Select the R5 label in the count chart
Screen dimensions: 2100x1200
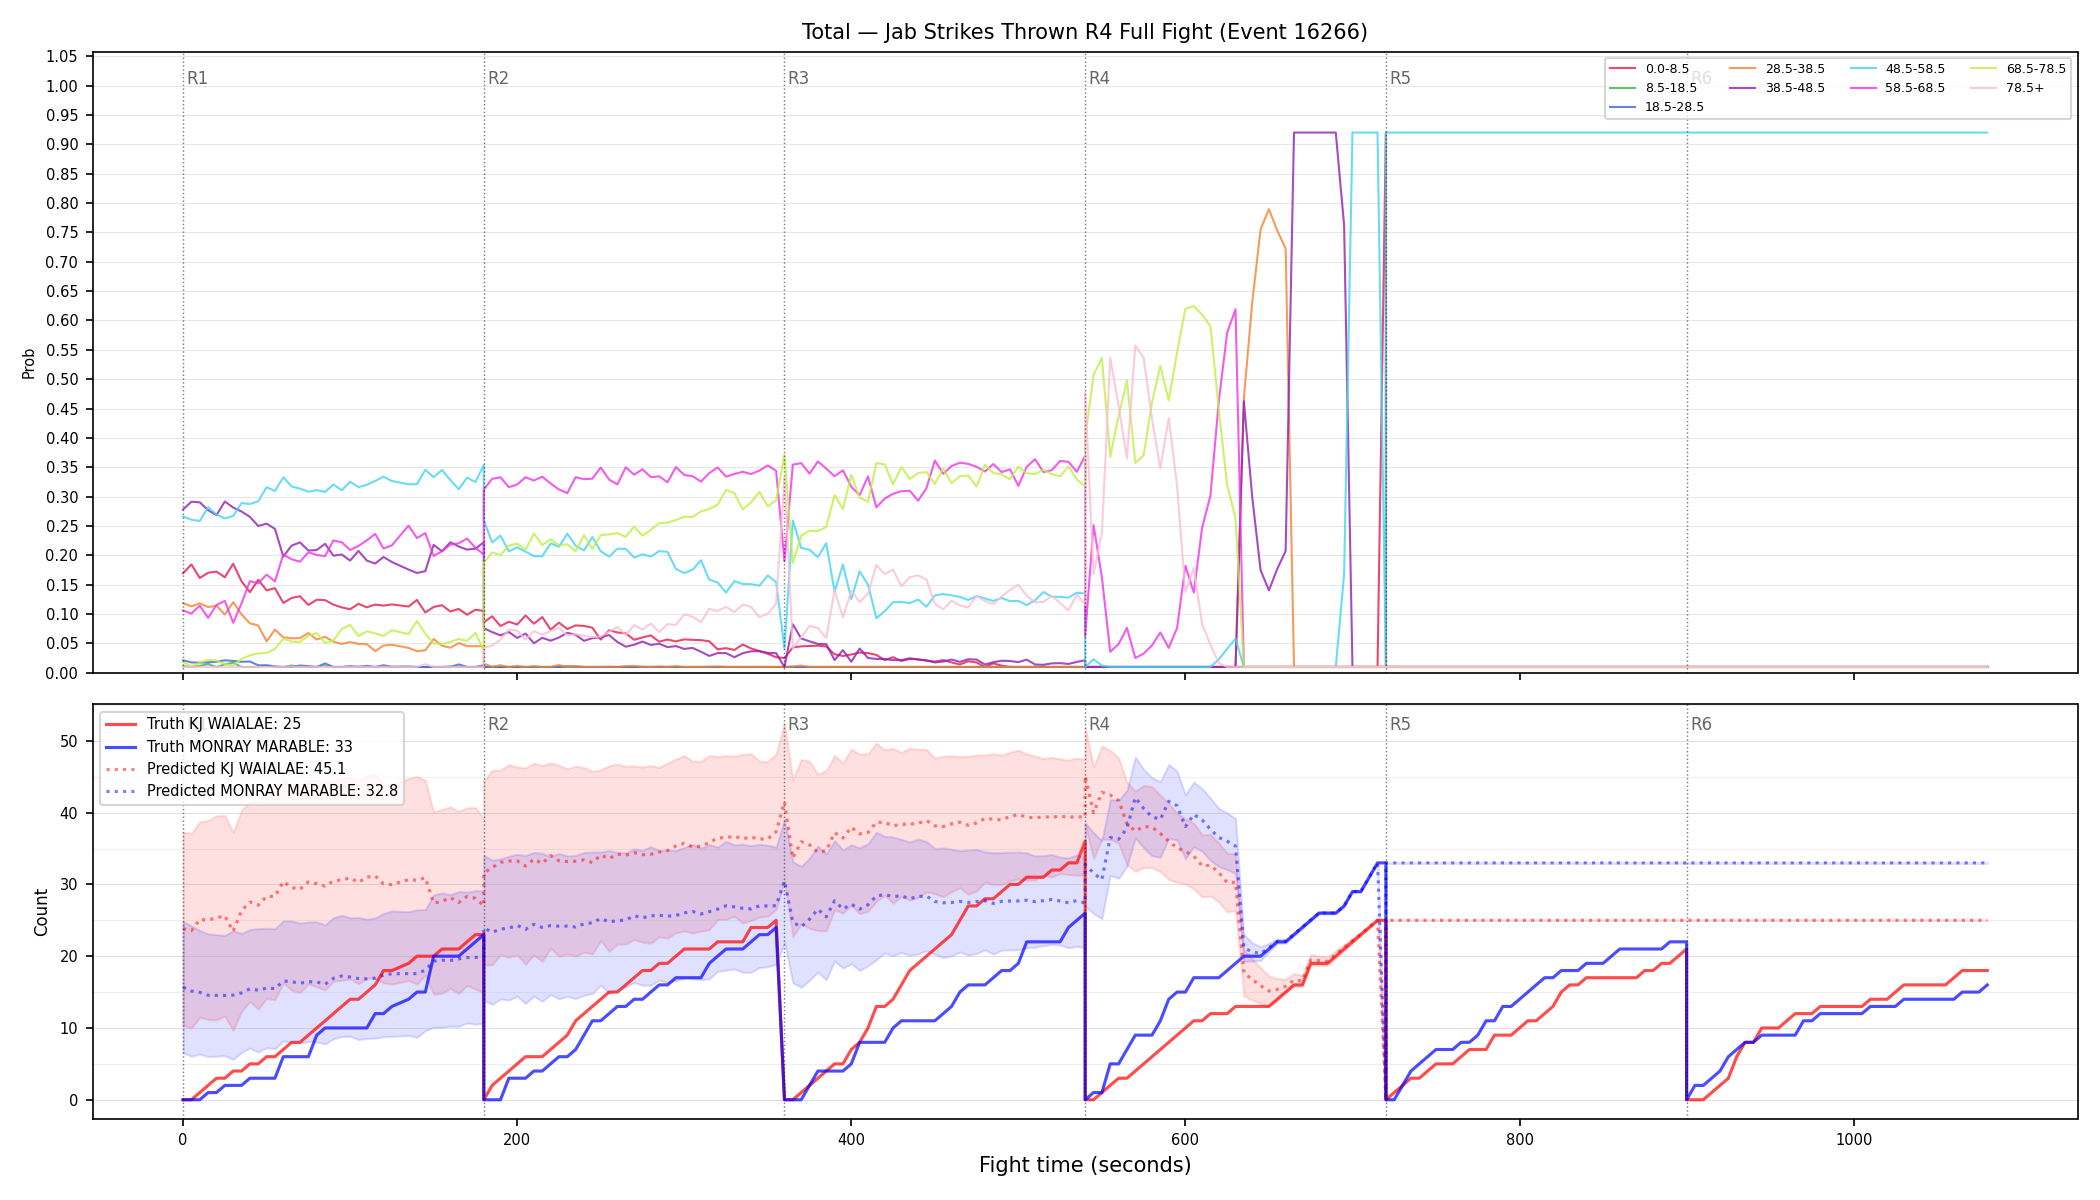pyautogui.click(x=1400, y=724)
